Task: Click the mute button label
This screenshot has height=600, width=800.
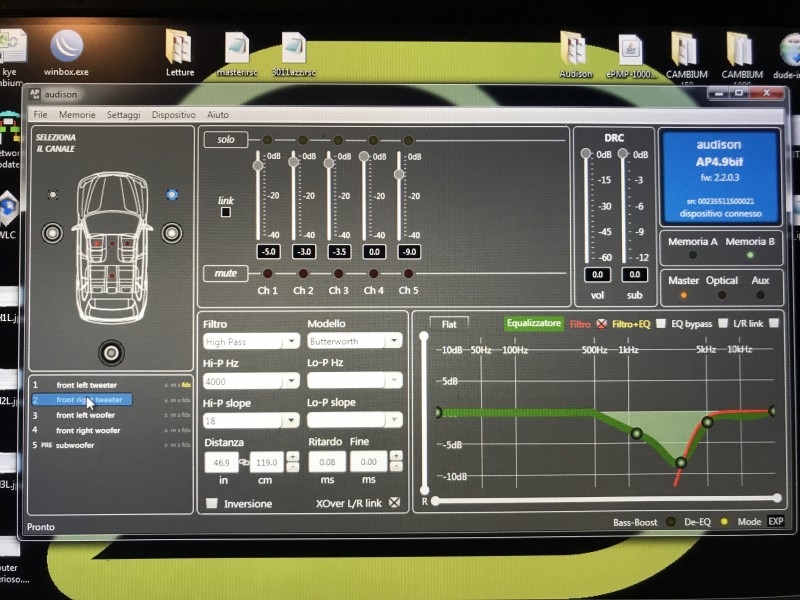Action: [226, 273]
